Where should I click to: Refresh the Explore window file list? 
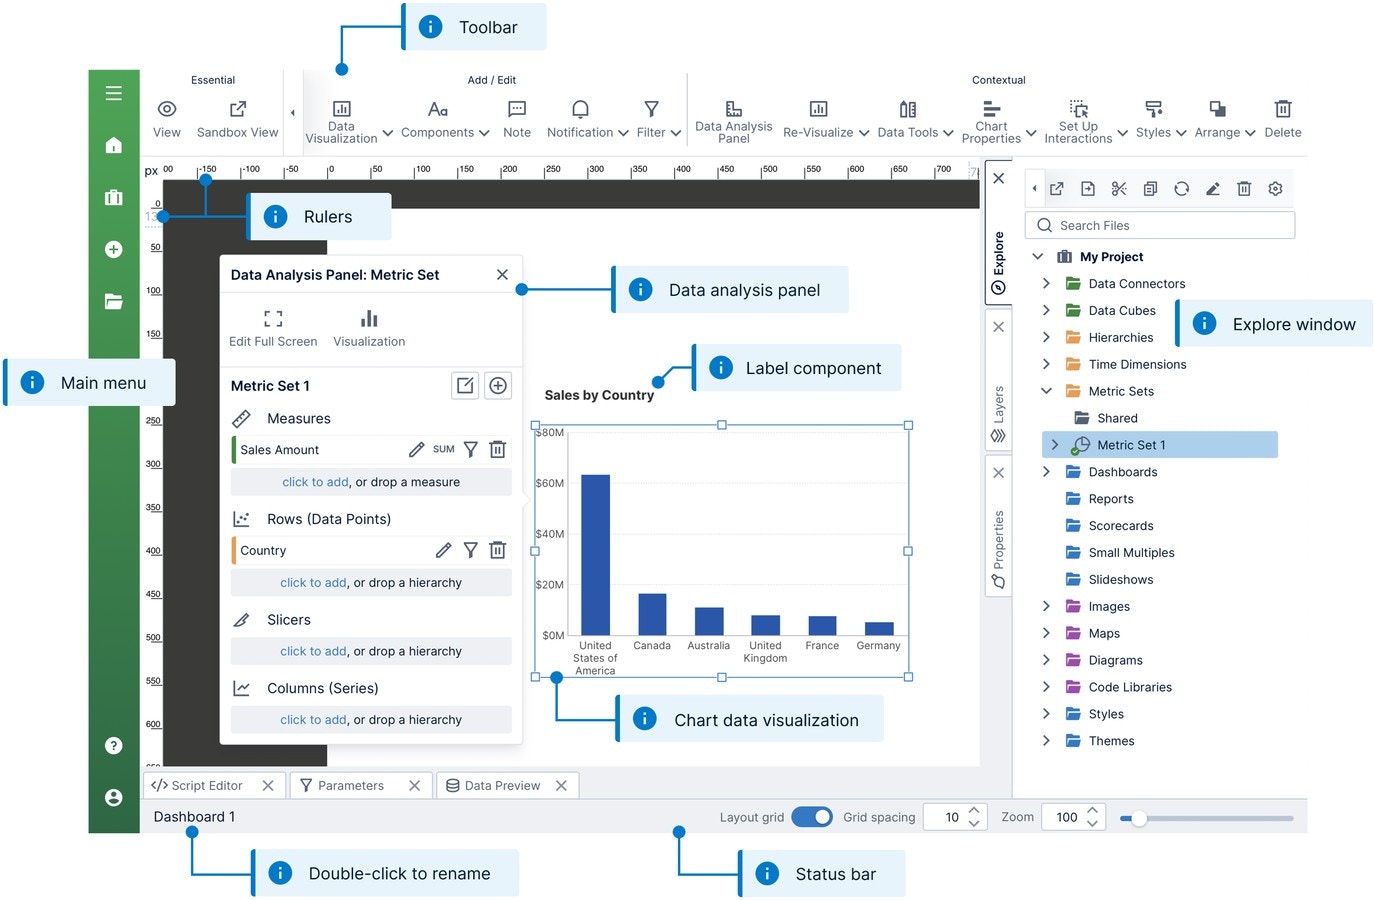pos(1181,188)
